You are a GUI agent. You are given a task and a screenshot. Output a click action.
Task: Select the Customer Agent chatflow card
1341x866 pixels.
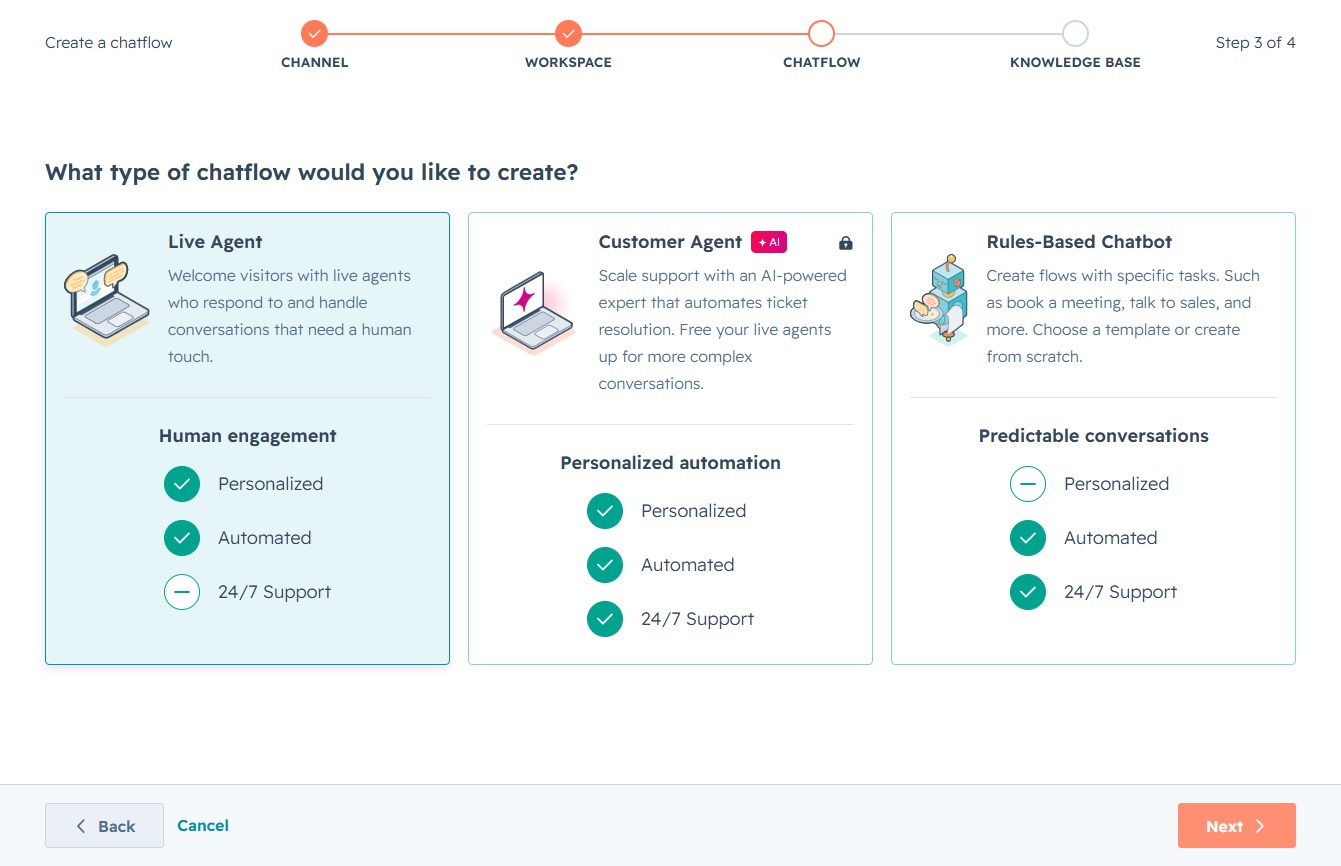click(x=670, y=438)
